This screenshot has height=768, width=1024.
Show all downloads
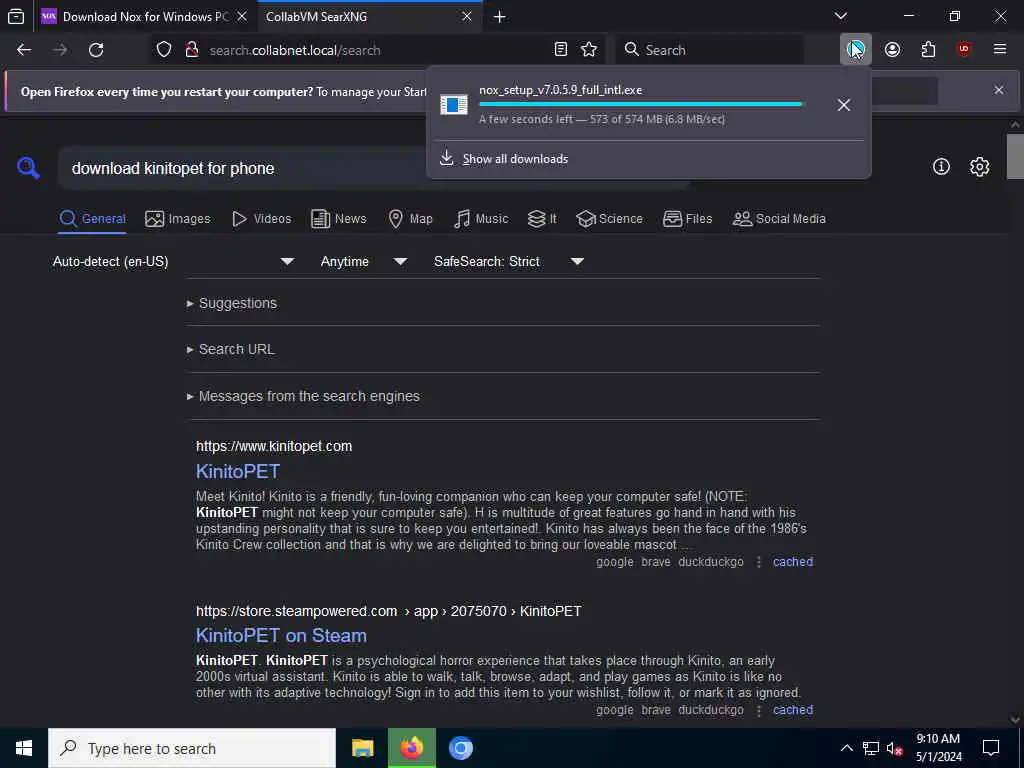(x=515, y=159)
